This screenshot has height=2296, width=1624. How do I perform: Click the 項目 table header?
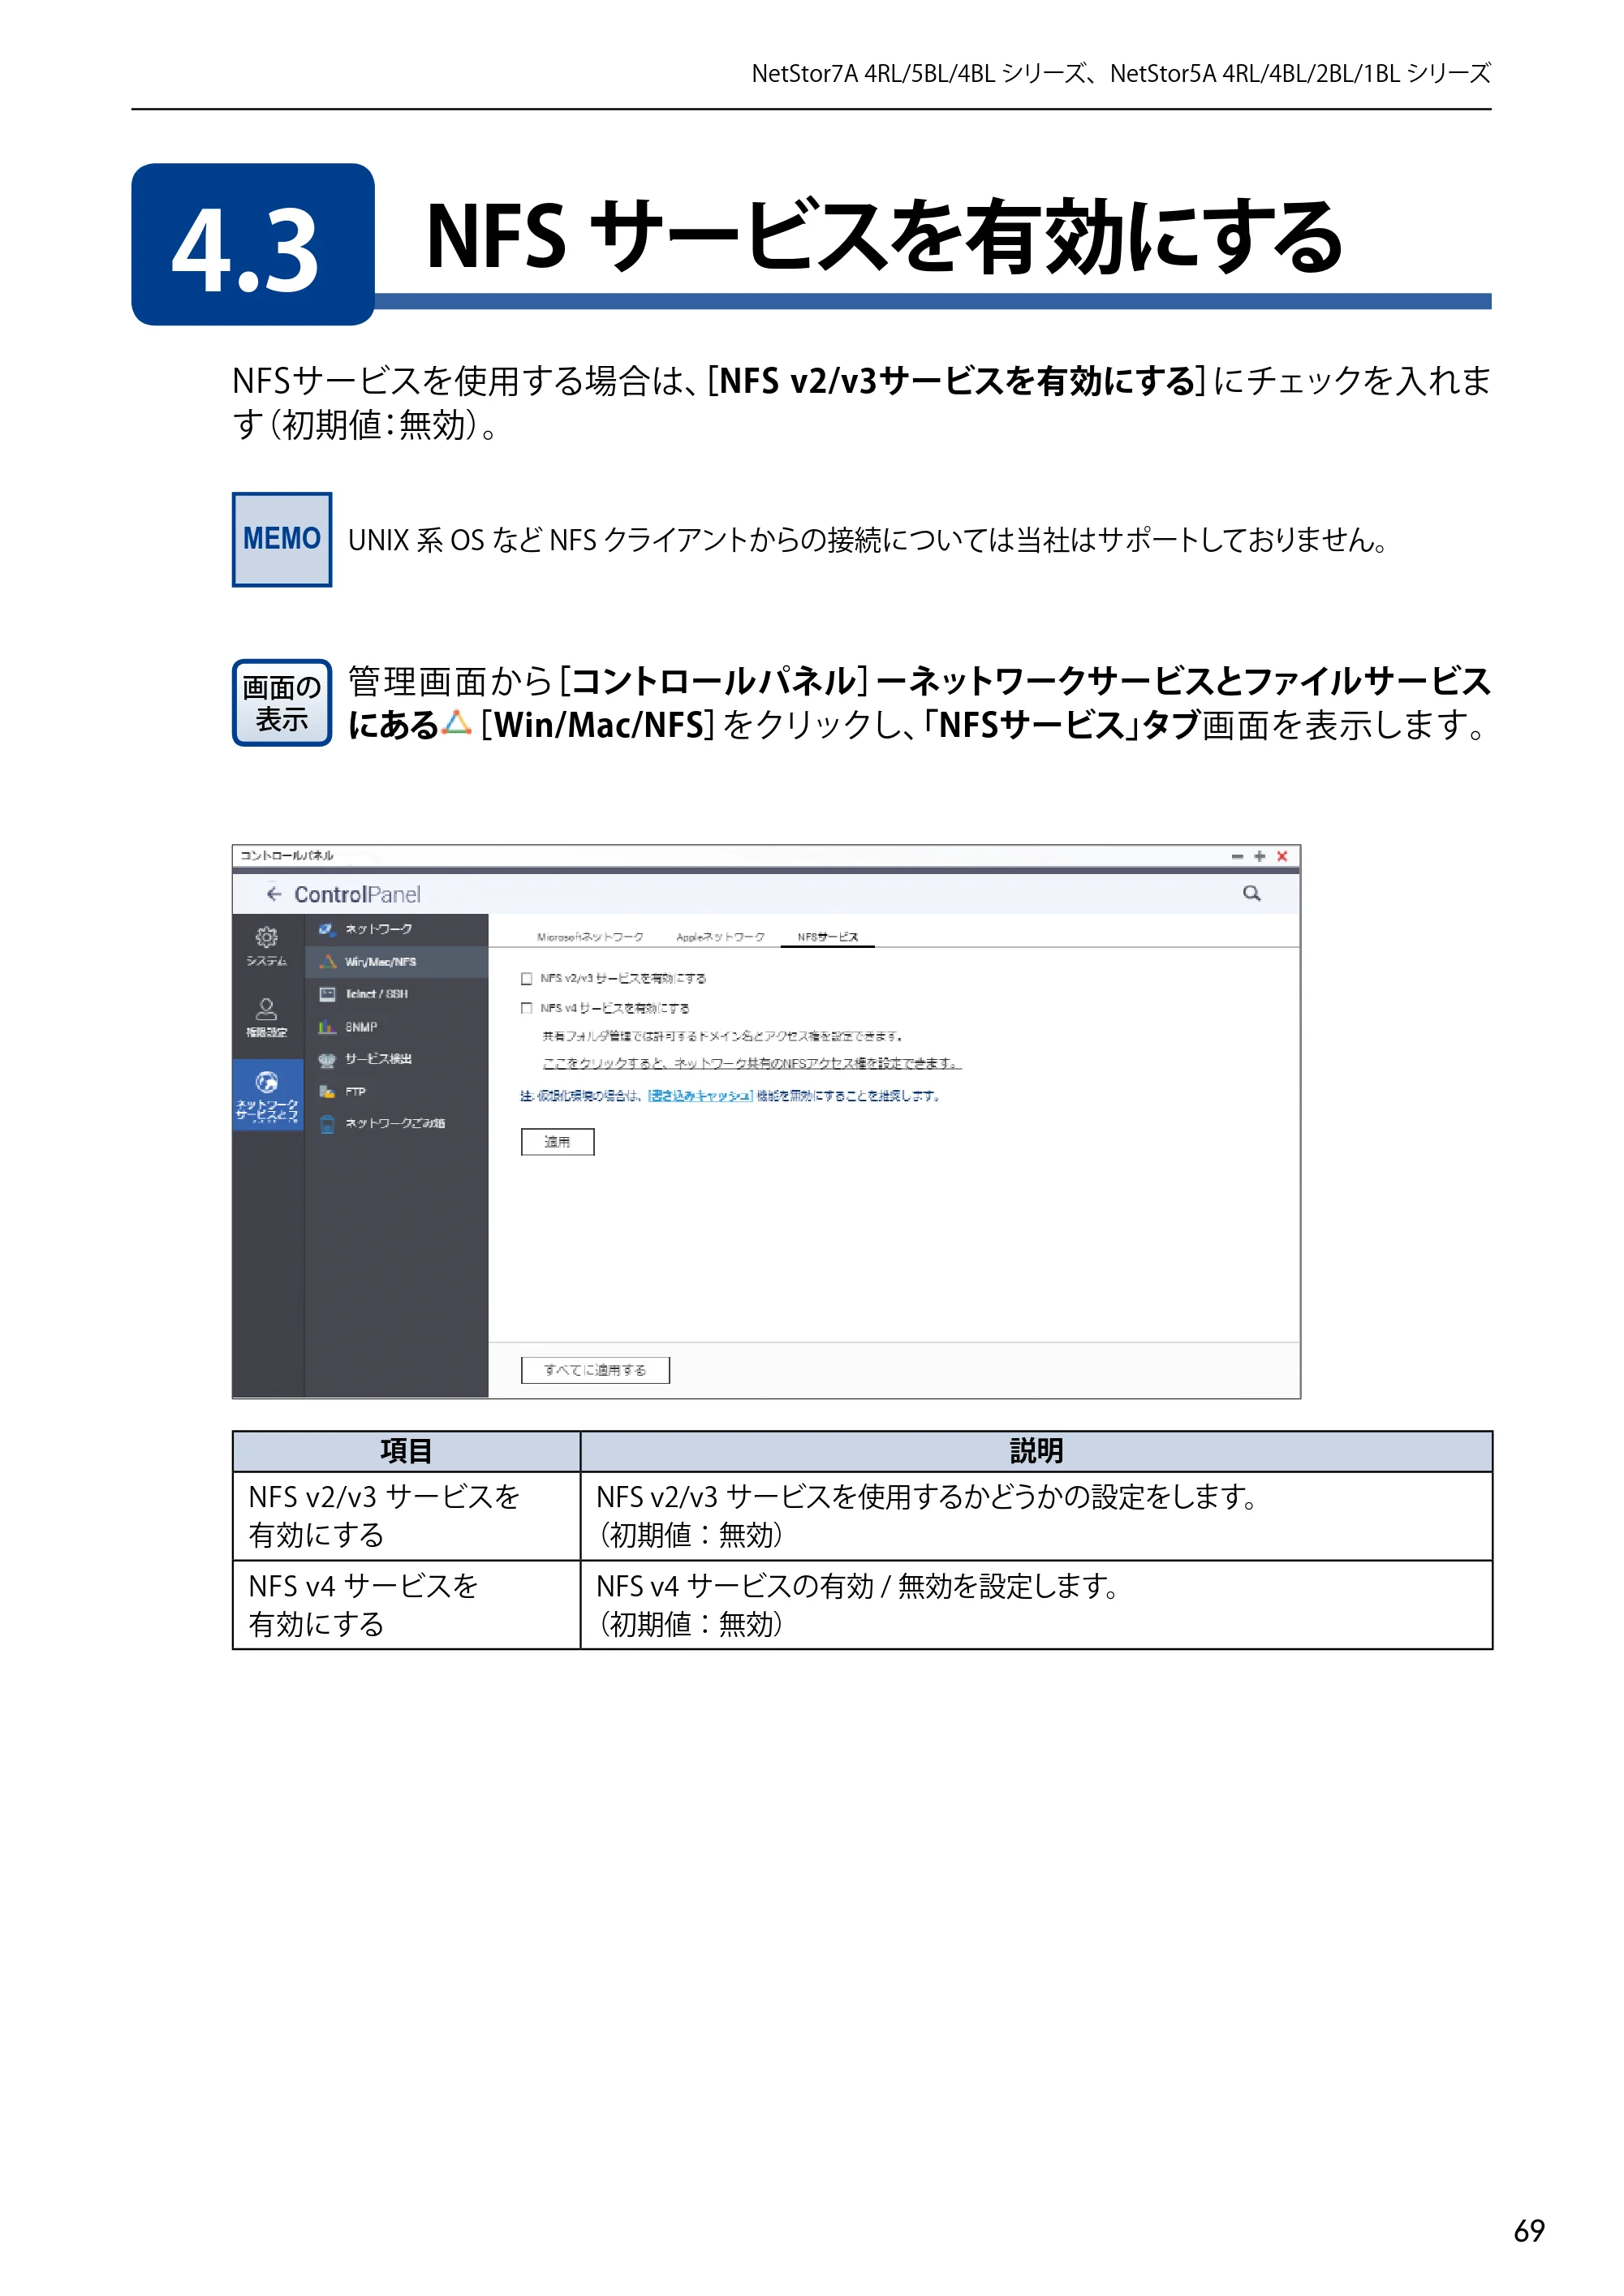tap(406, 1451)
